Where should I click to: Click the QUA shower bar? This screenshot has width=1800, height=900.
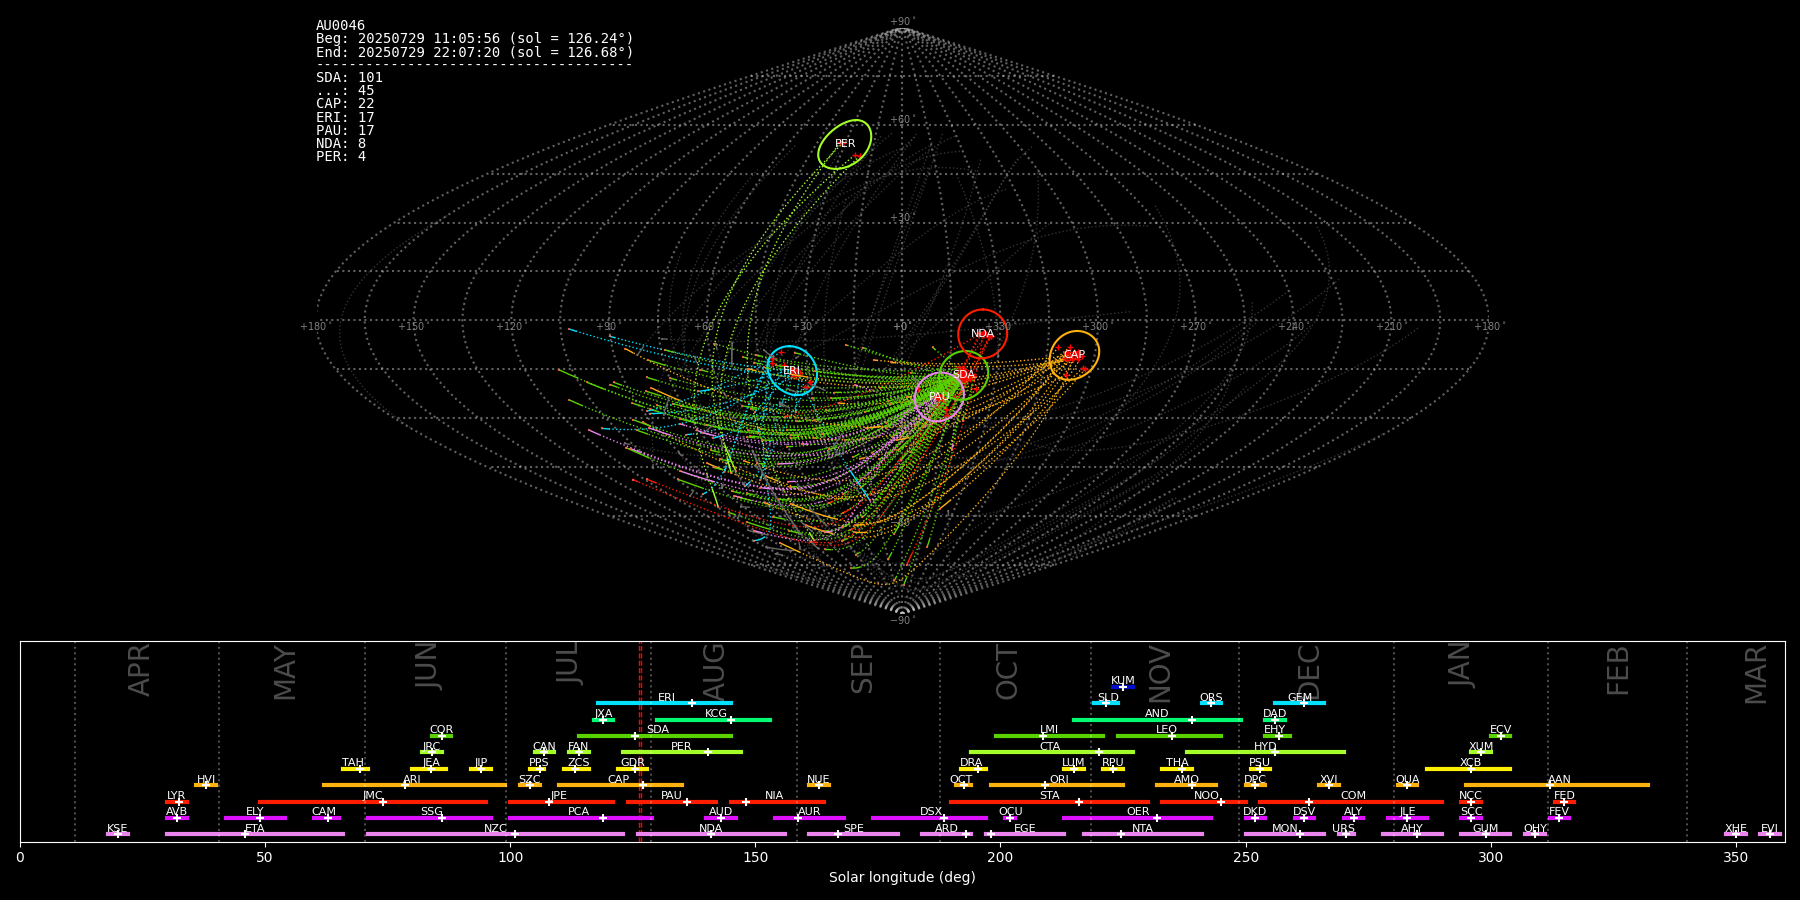(1407, 785)
